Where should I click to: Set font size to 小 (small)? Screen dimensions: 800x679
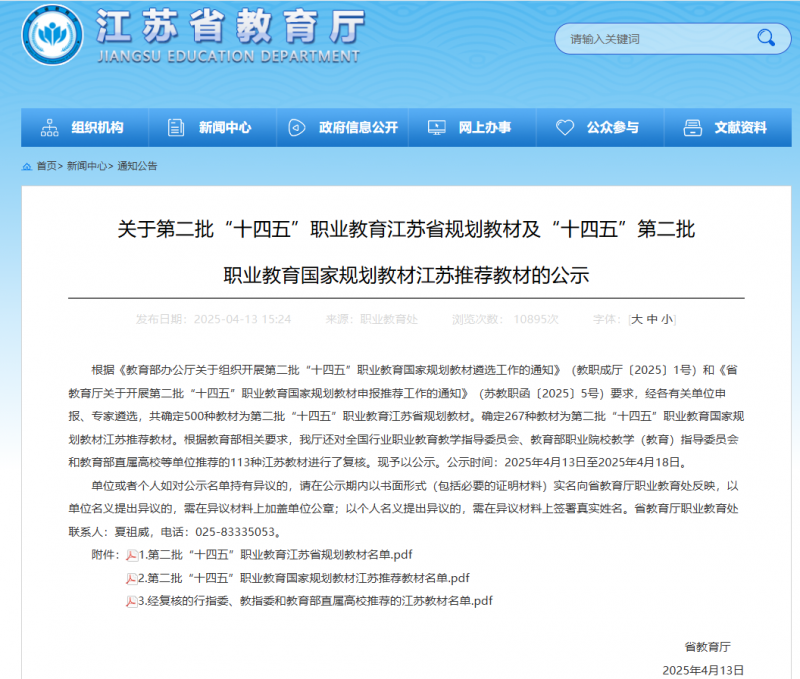tap(667, 319)
